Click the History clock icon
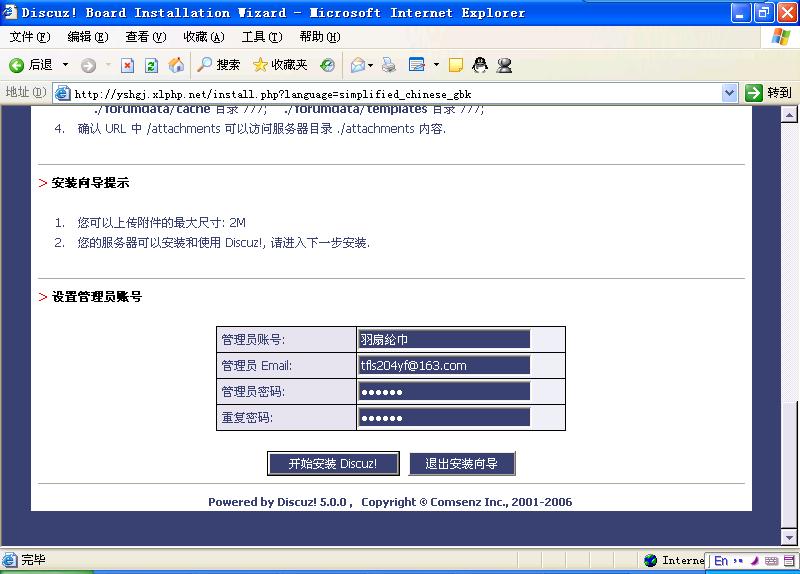The image size is (800, 574). click(x=327, y=65)
